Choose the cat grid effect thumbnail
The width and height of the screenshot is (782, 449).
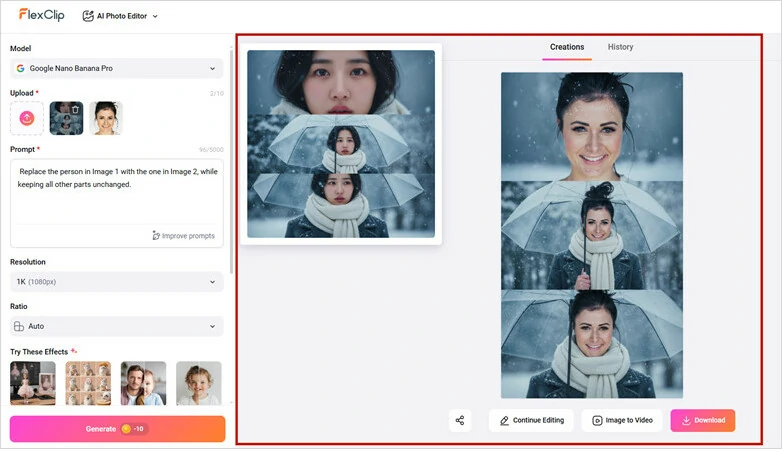click(x=88, y=383)
